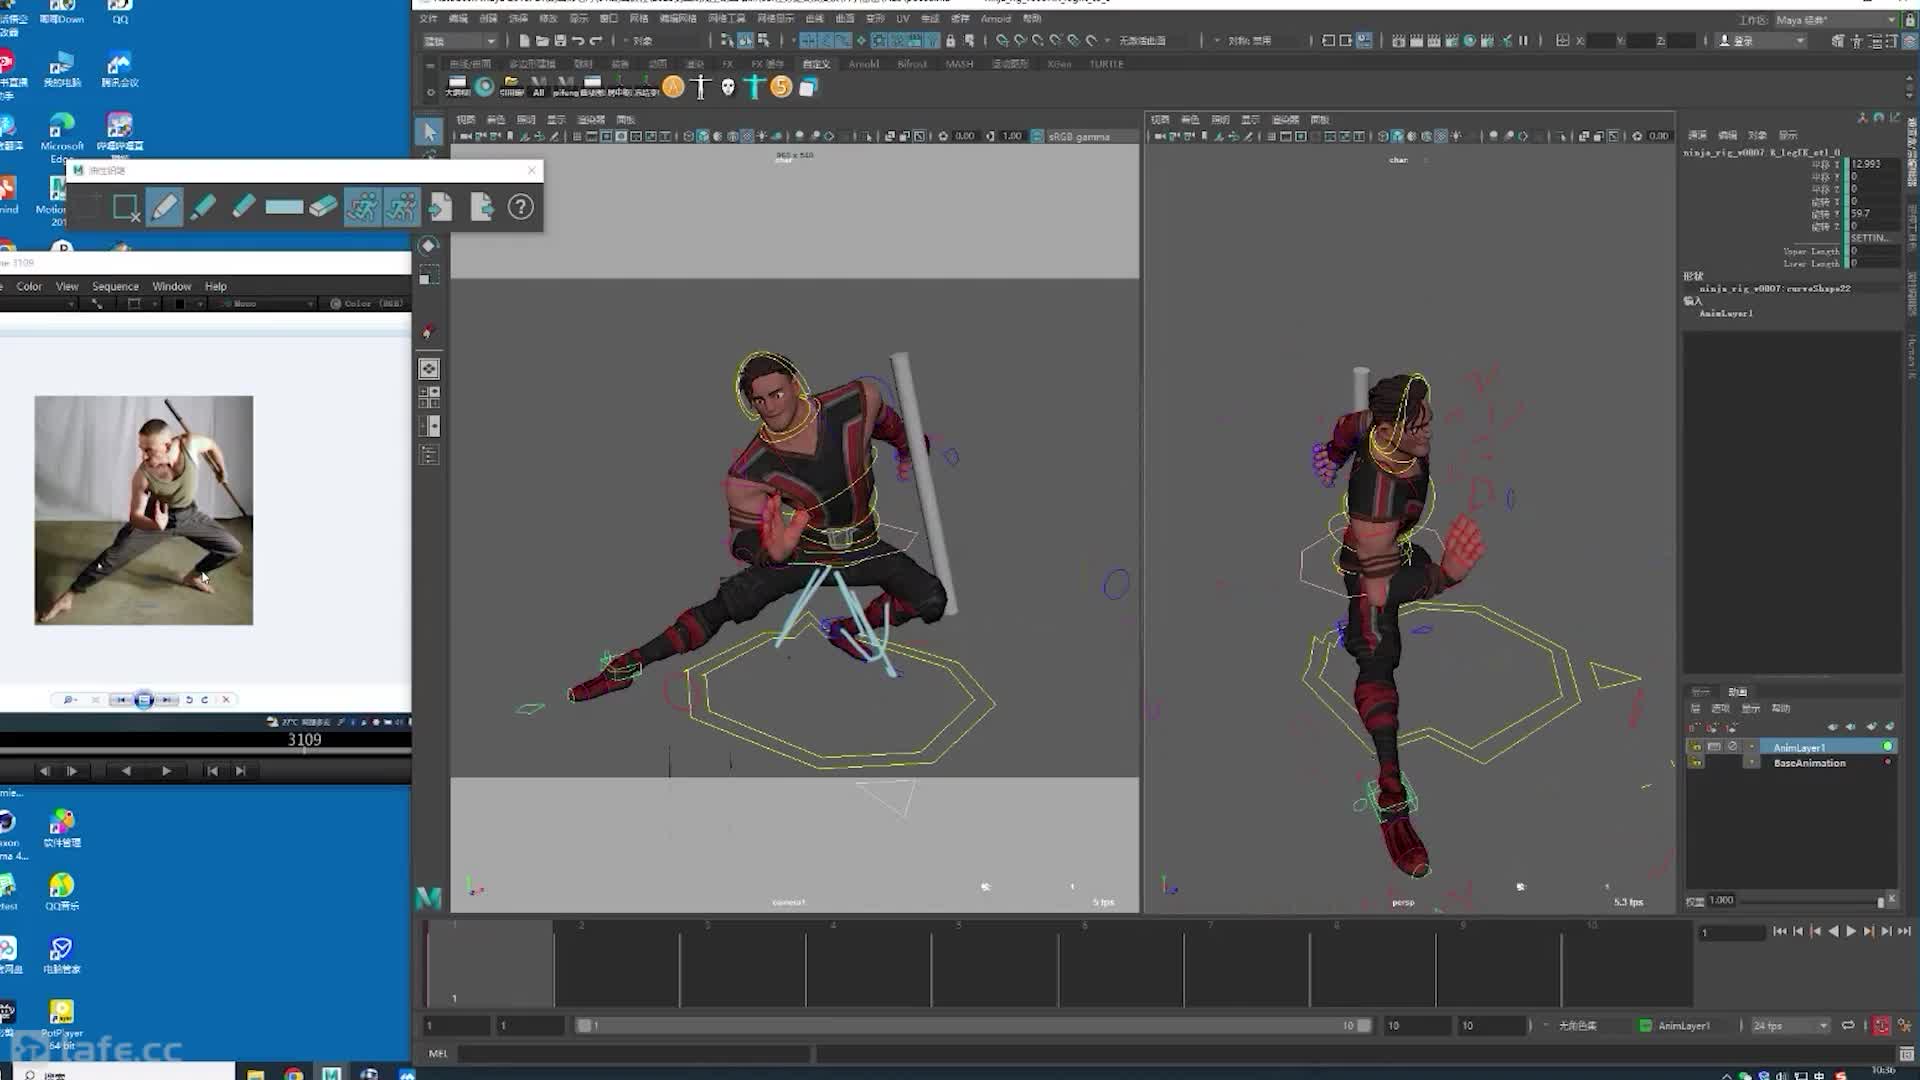Viewport: 1920px width, 1080px height.
Task: Click the Save Scene floppy icon
Action: pyautogui.click(x=560, y=41)
